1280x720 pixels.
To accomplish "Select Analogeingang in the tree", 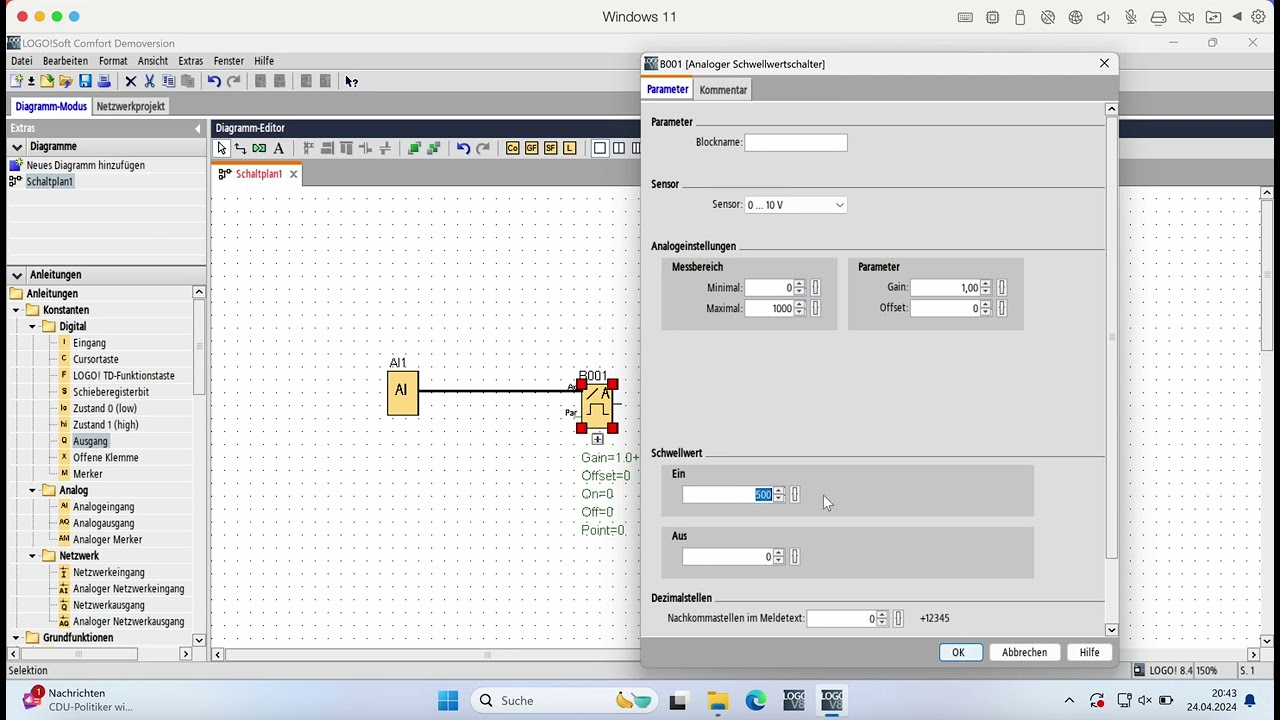I will click(103, 507).
